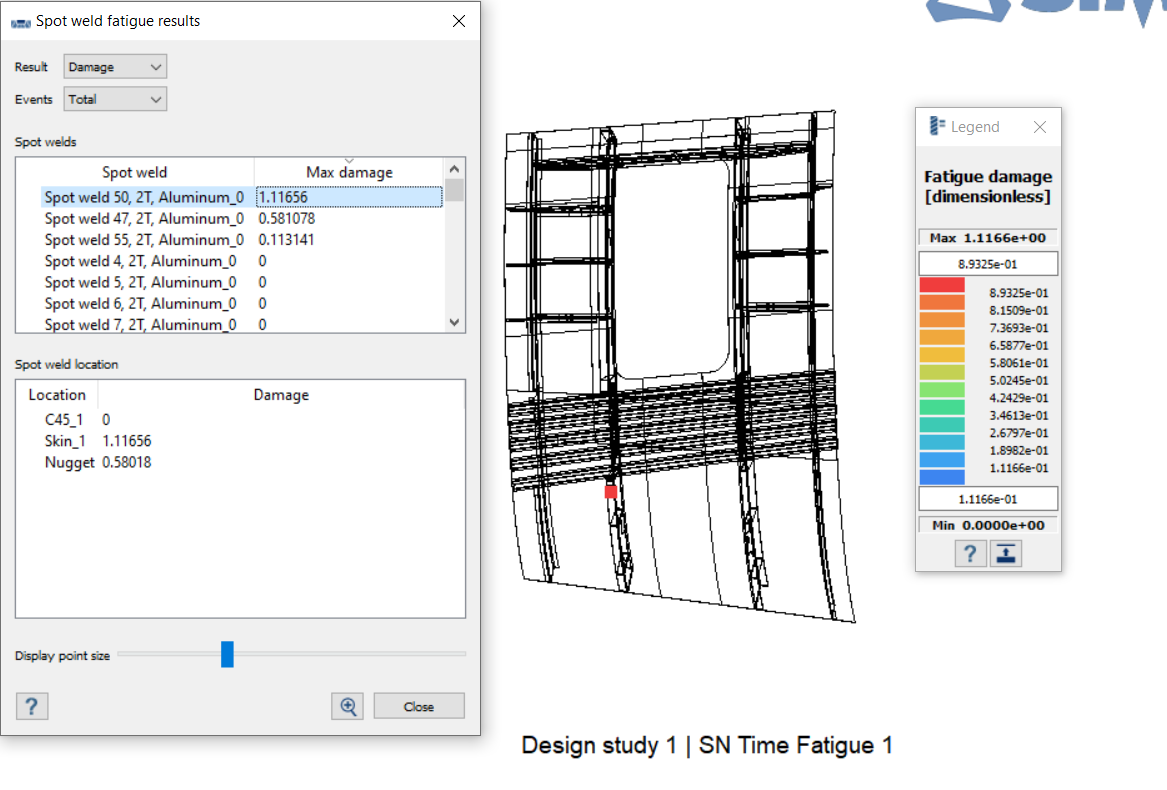Image resolution: width=1167 pixels, height=790 pixels.
Task: Click the zoom-to-spot-weld magnifier icon
Action: coord(348,706)
